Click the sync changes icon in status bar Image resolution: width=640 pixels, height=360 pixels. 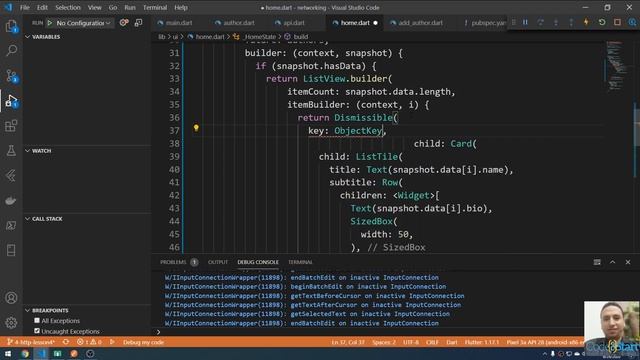[x=66, y=342]
